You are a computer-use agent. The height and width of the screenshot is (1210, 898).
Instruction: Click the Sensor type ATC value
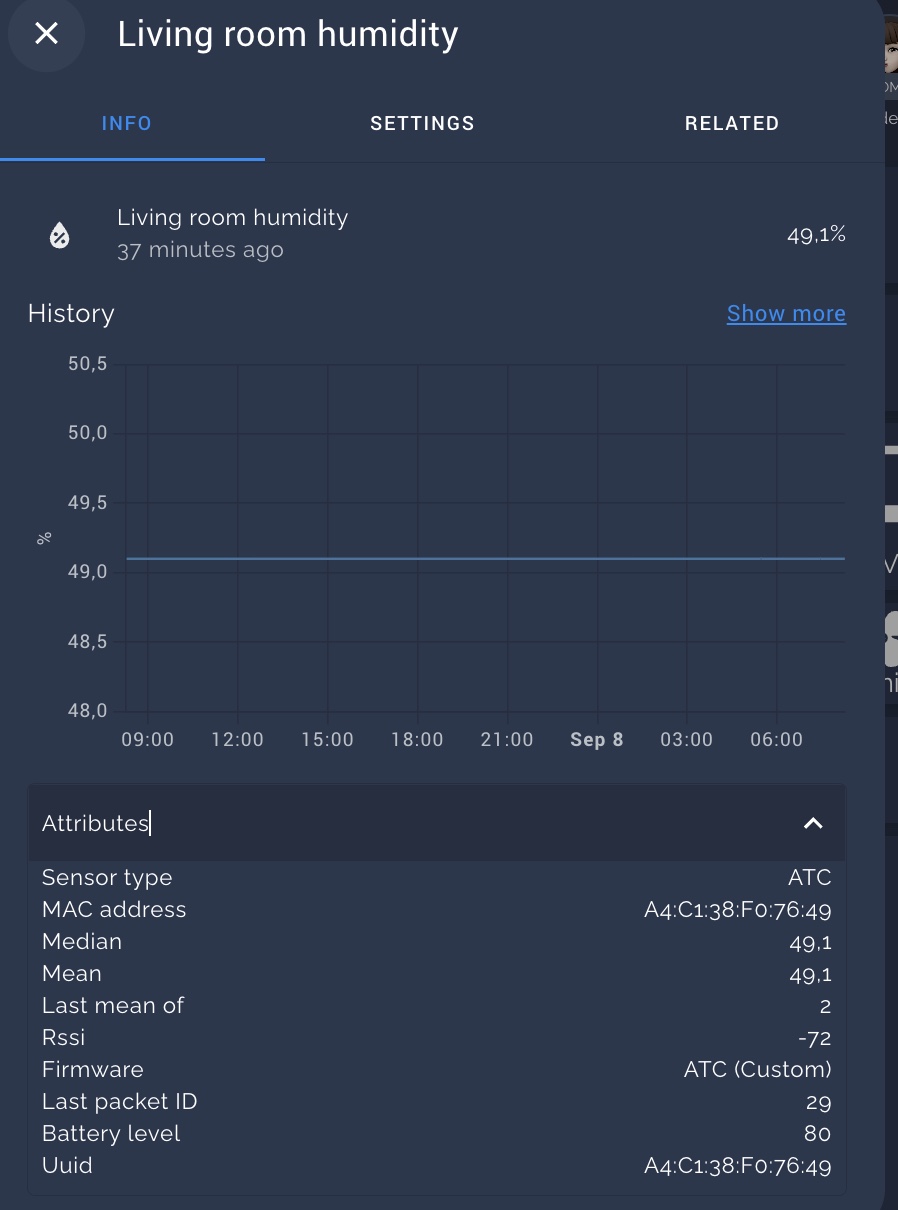[x=810, y=877]
